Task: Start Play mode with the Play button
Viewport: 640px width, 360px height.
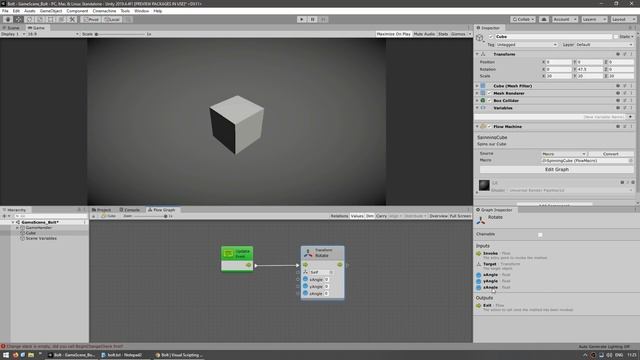Action: [302, 19]
